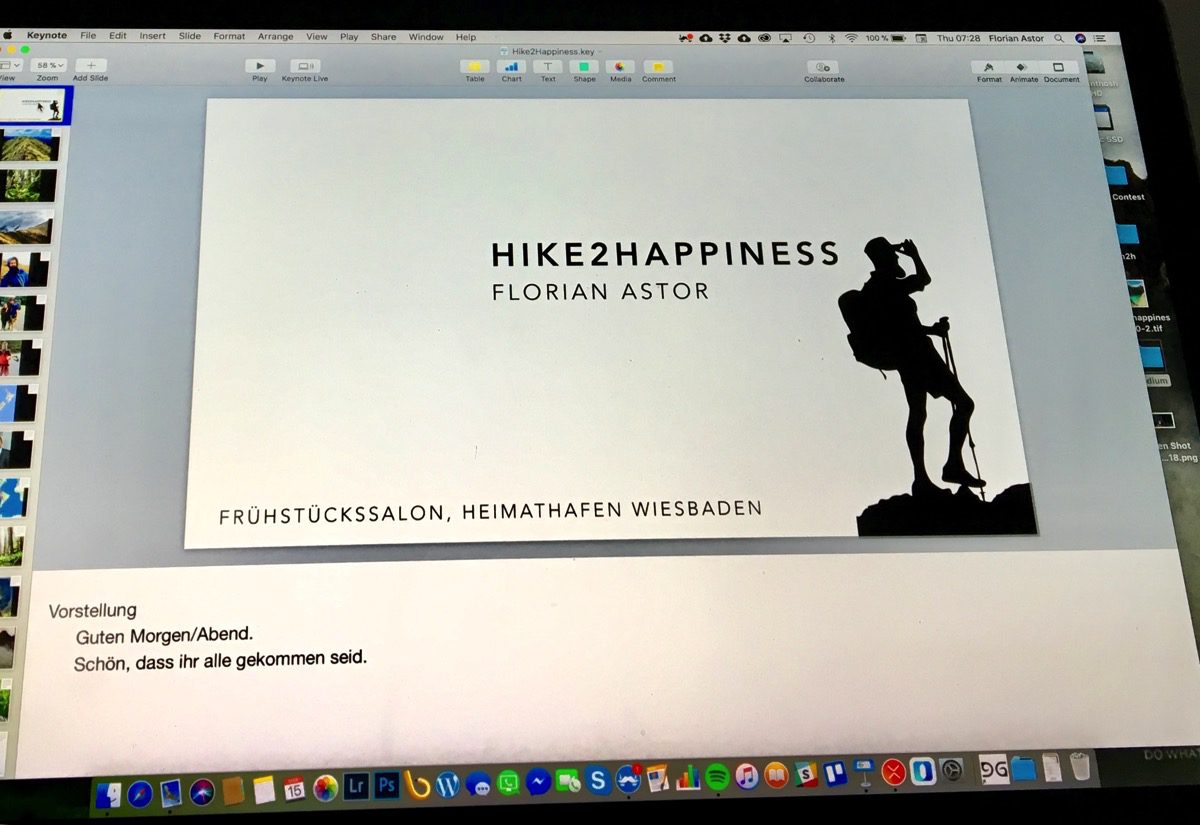Click the Add Slide button
1200x825 pixels.
[x=90, y=65]
